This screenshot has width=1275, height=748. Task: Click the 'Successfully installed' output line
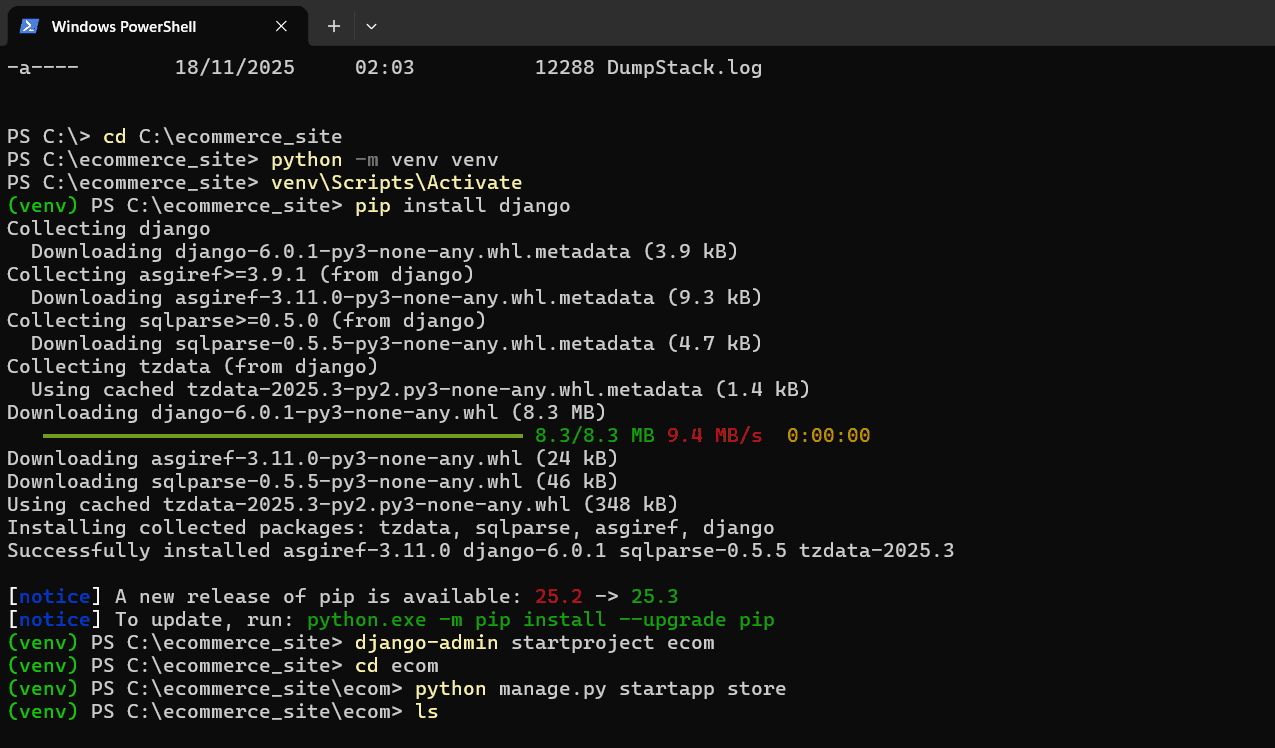click(481, 551)
